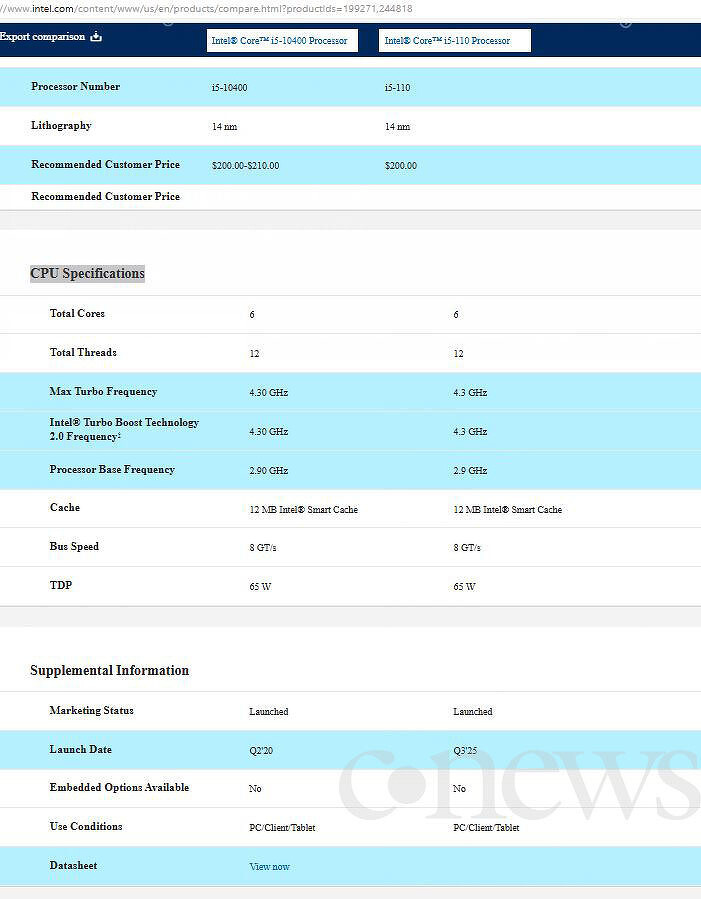This screenshot has height=899, width=701.
Task: Click the TDP row label
Action: point(61,585)
